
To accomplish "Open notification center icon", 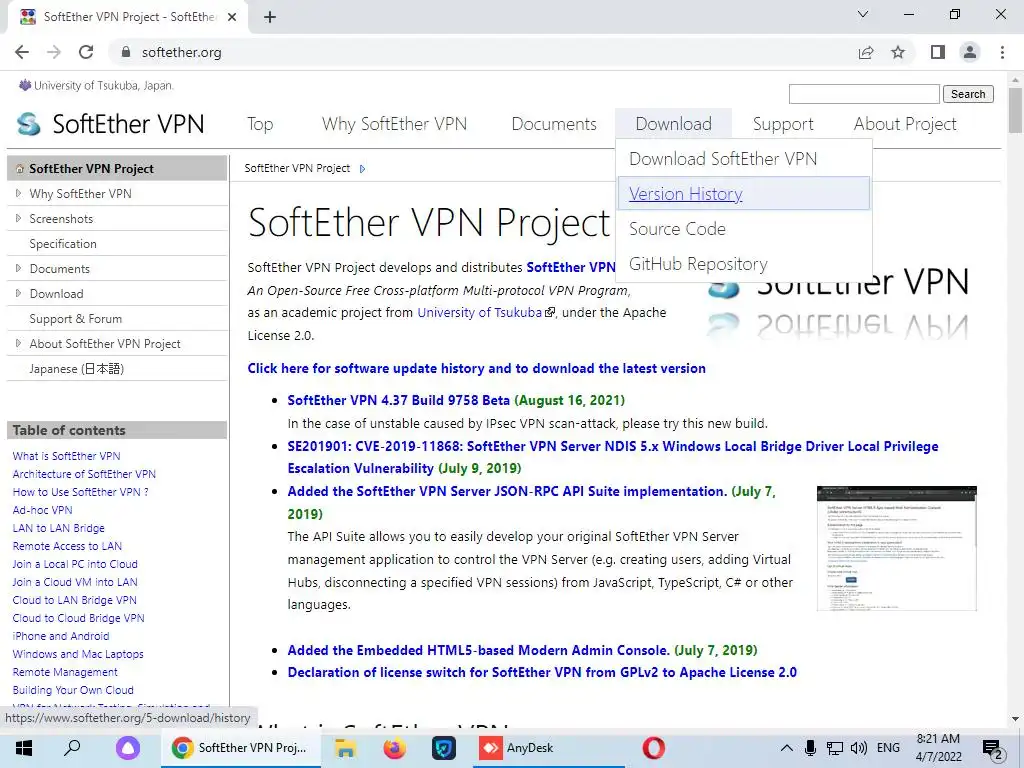I will (x=992, y=750).
